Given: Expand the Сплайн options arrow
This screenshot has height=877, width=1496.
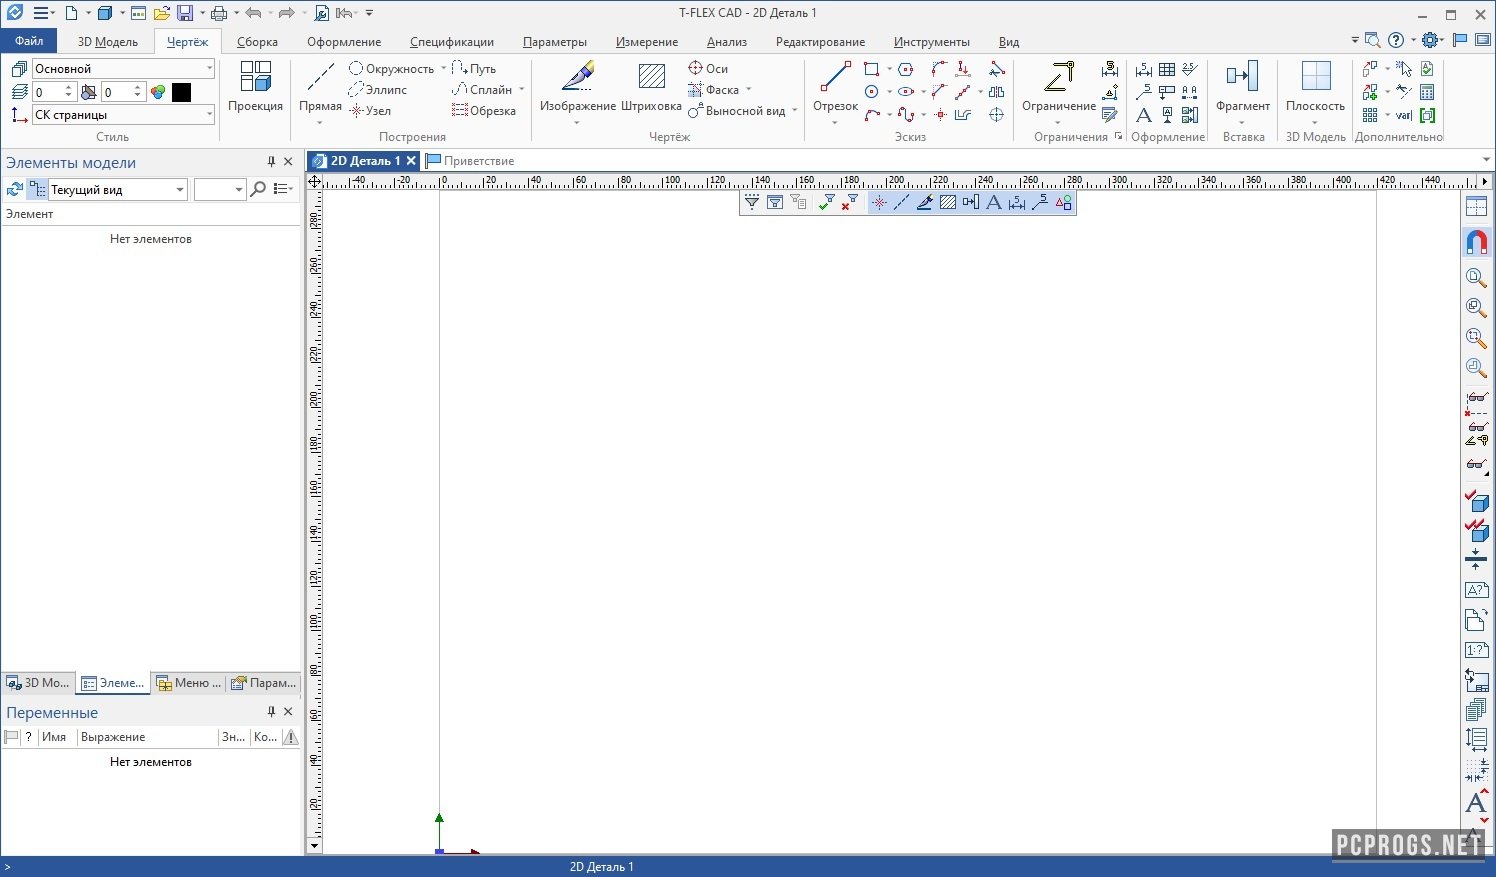Looking at the screenshot, I should [x=522, y=90].
